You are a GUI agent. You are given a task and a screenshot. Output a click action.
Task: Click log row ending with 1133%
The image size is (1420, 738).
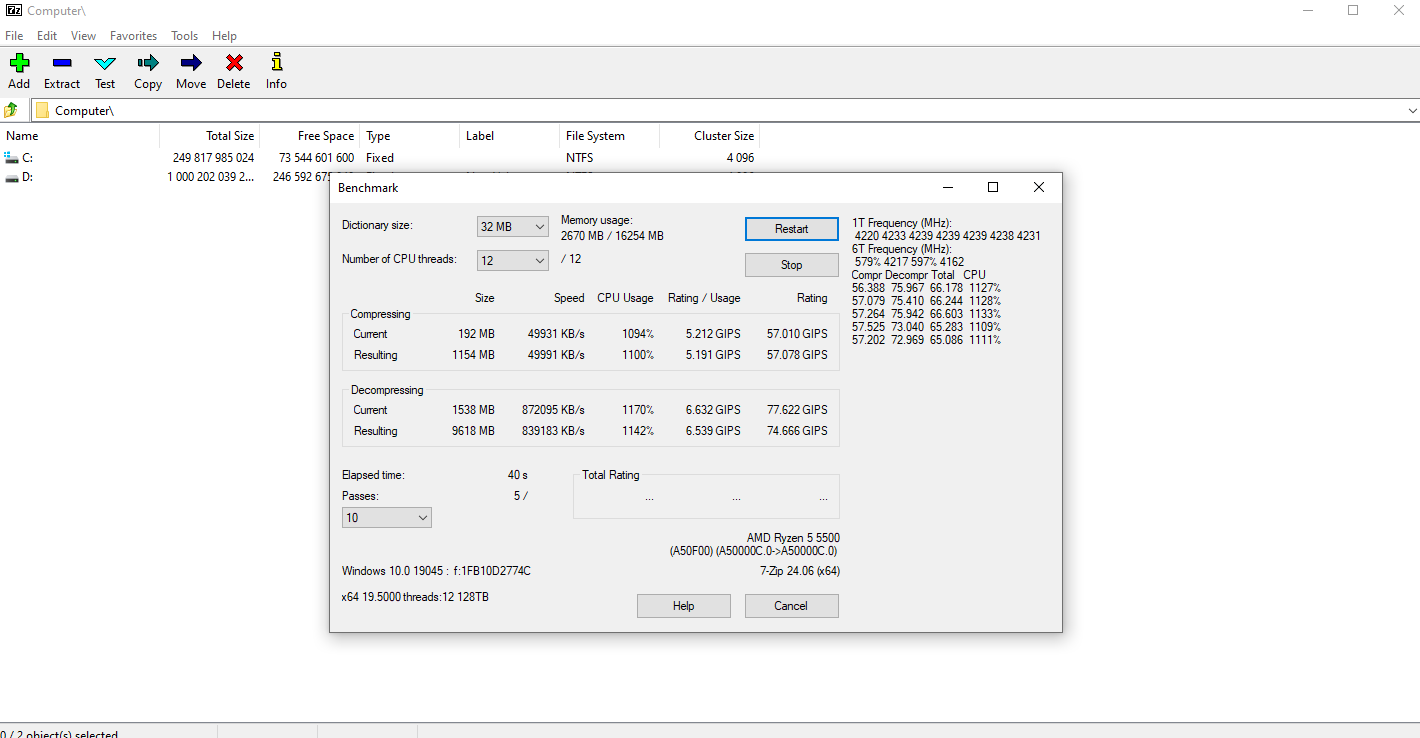[x=926, y=314]
